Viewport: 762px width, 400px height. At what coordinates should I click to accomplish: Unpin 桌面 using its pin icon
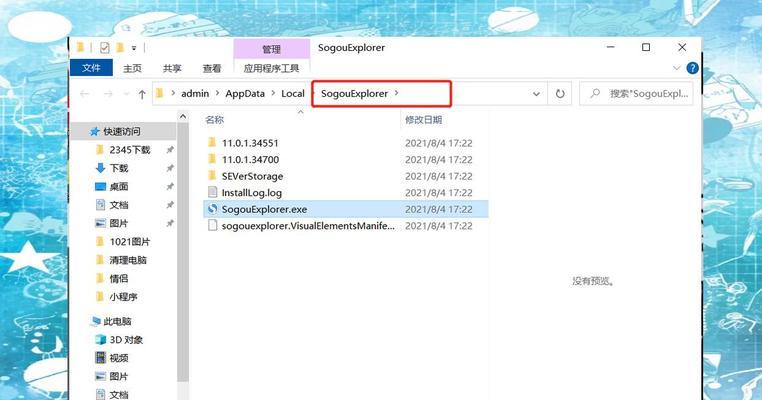pyautogui.click(x=170, y=187)
